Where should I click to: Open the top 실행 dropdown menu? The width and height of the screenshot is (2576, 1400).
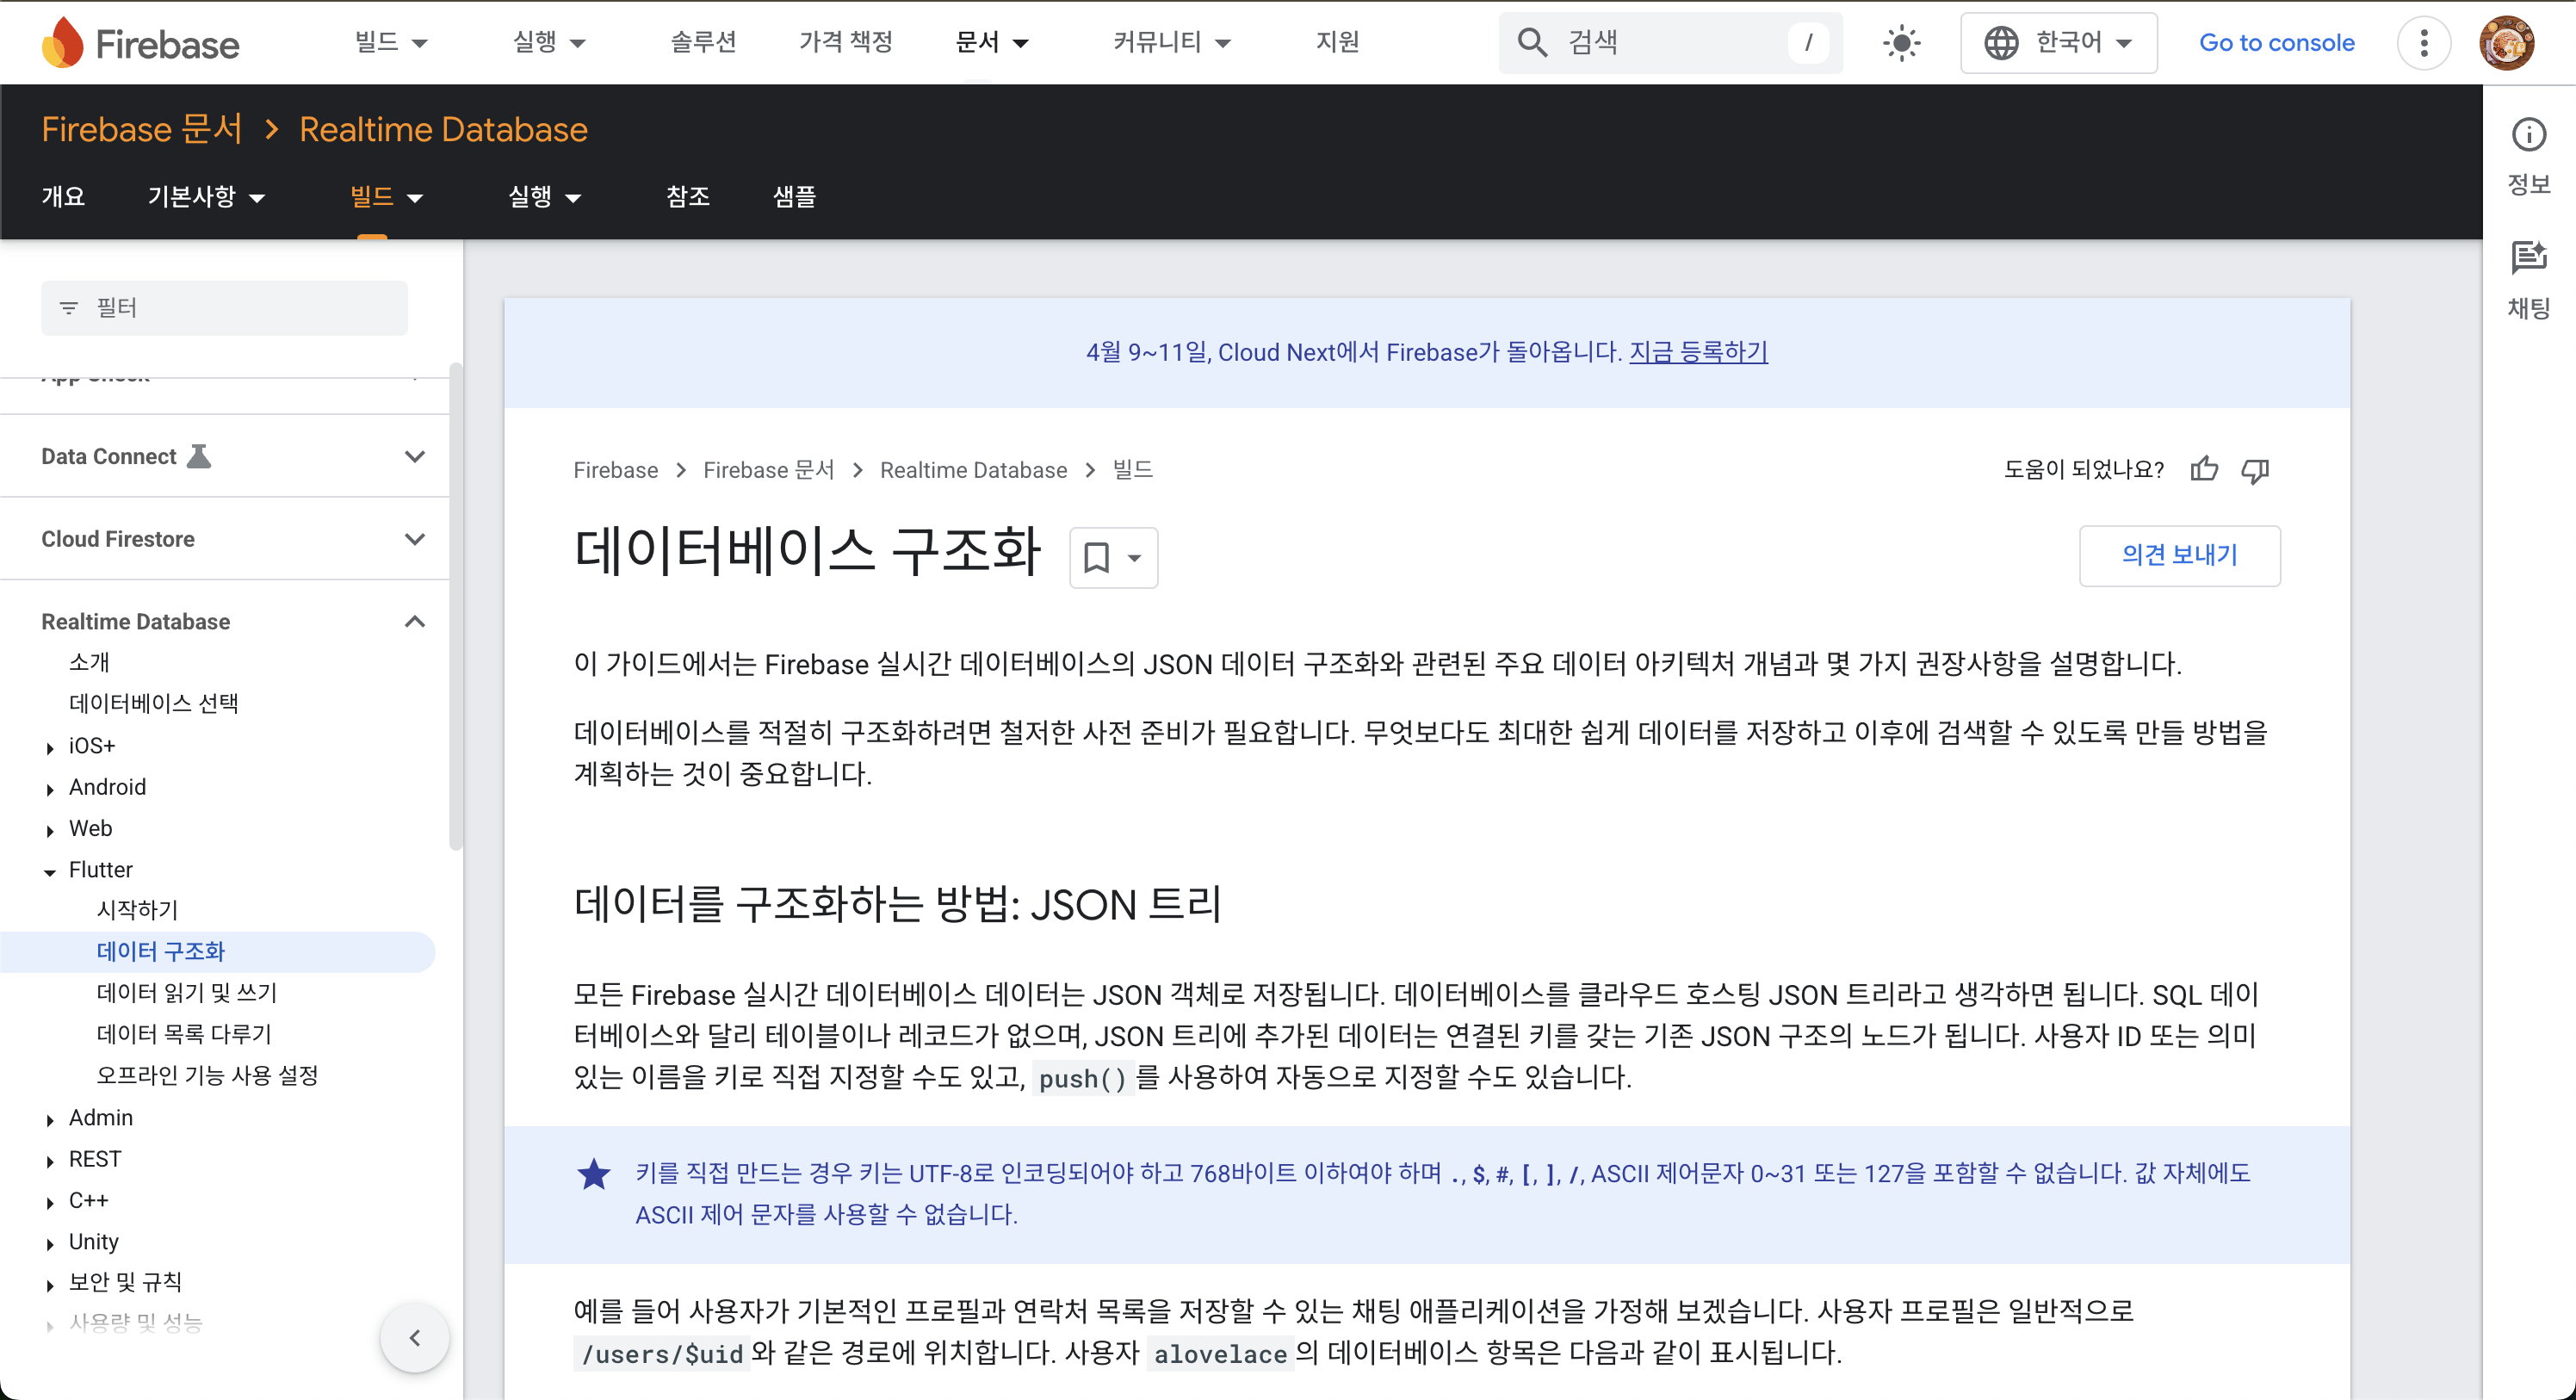tap(549, 42)
